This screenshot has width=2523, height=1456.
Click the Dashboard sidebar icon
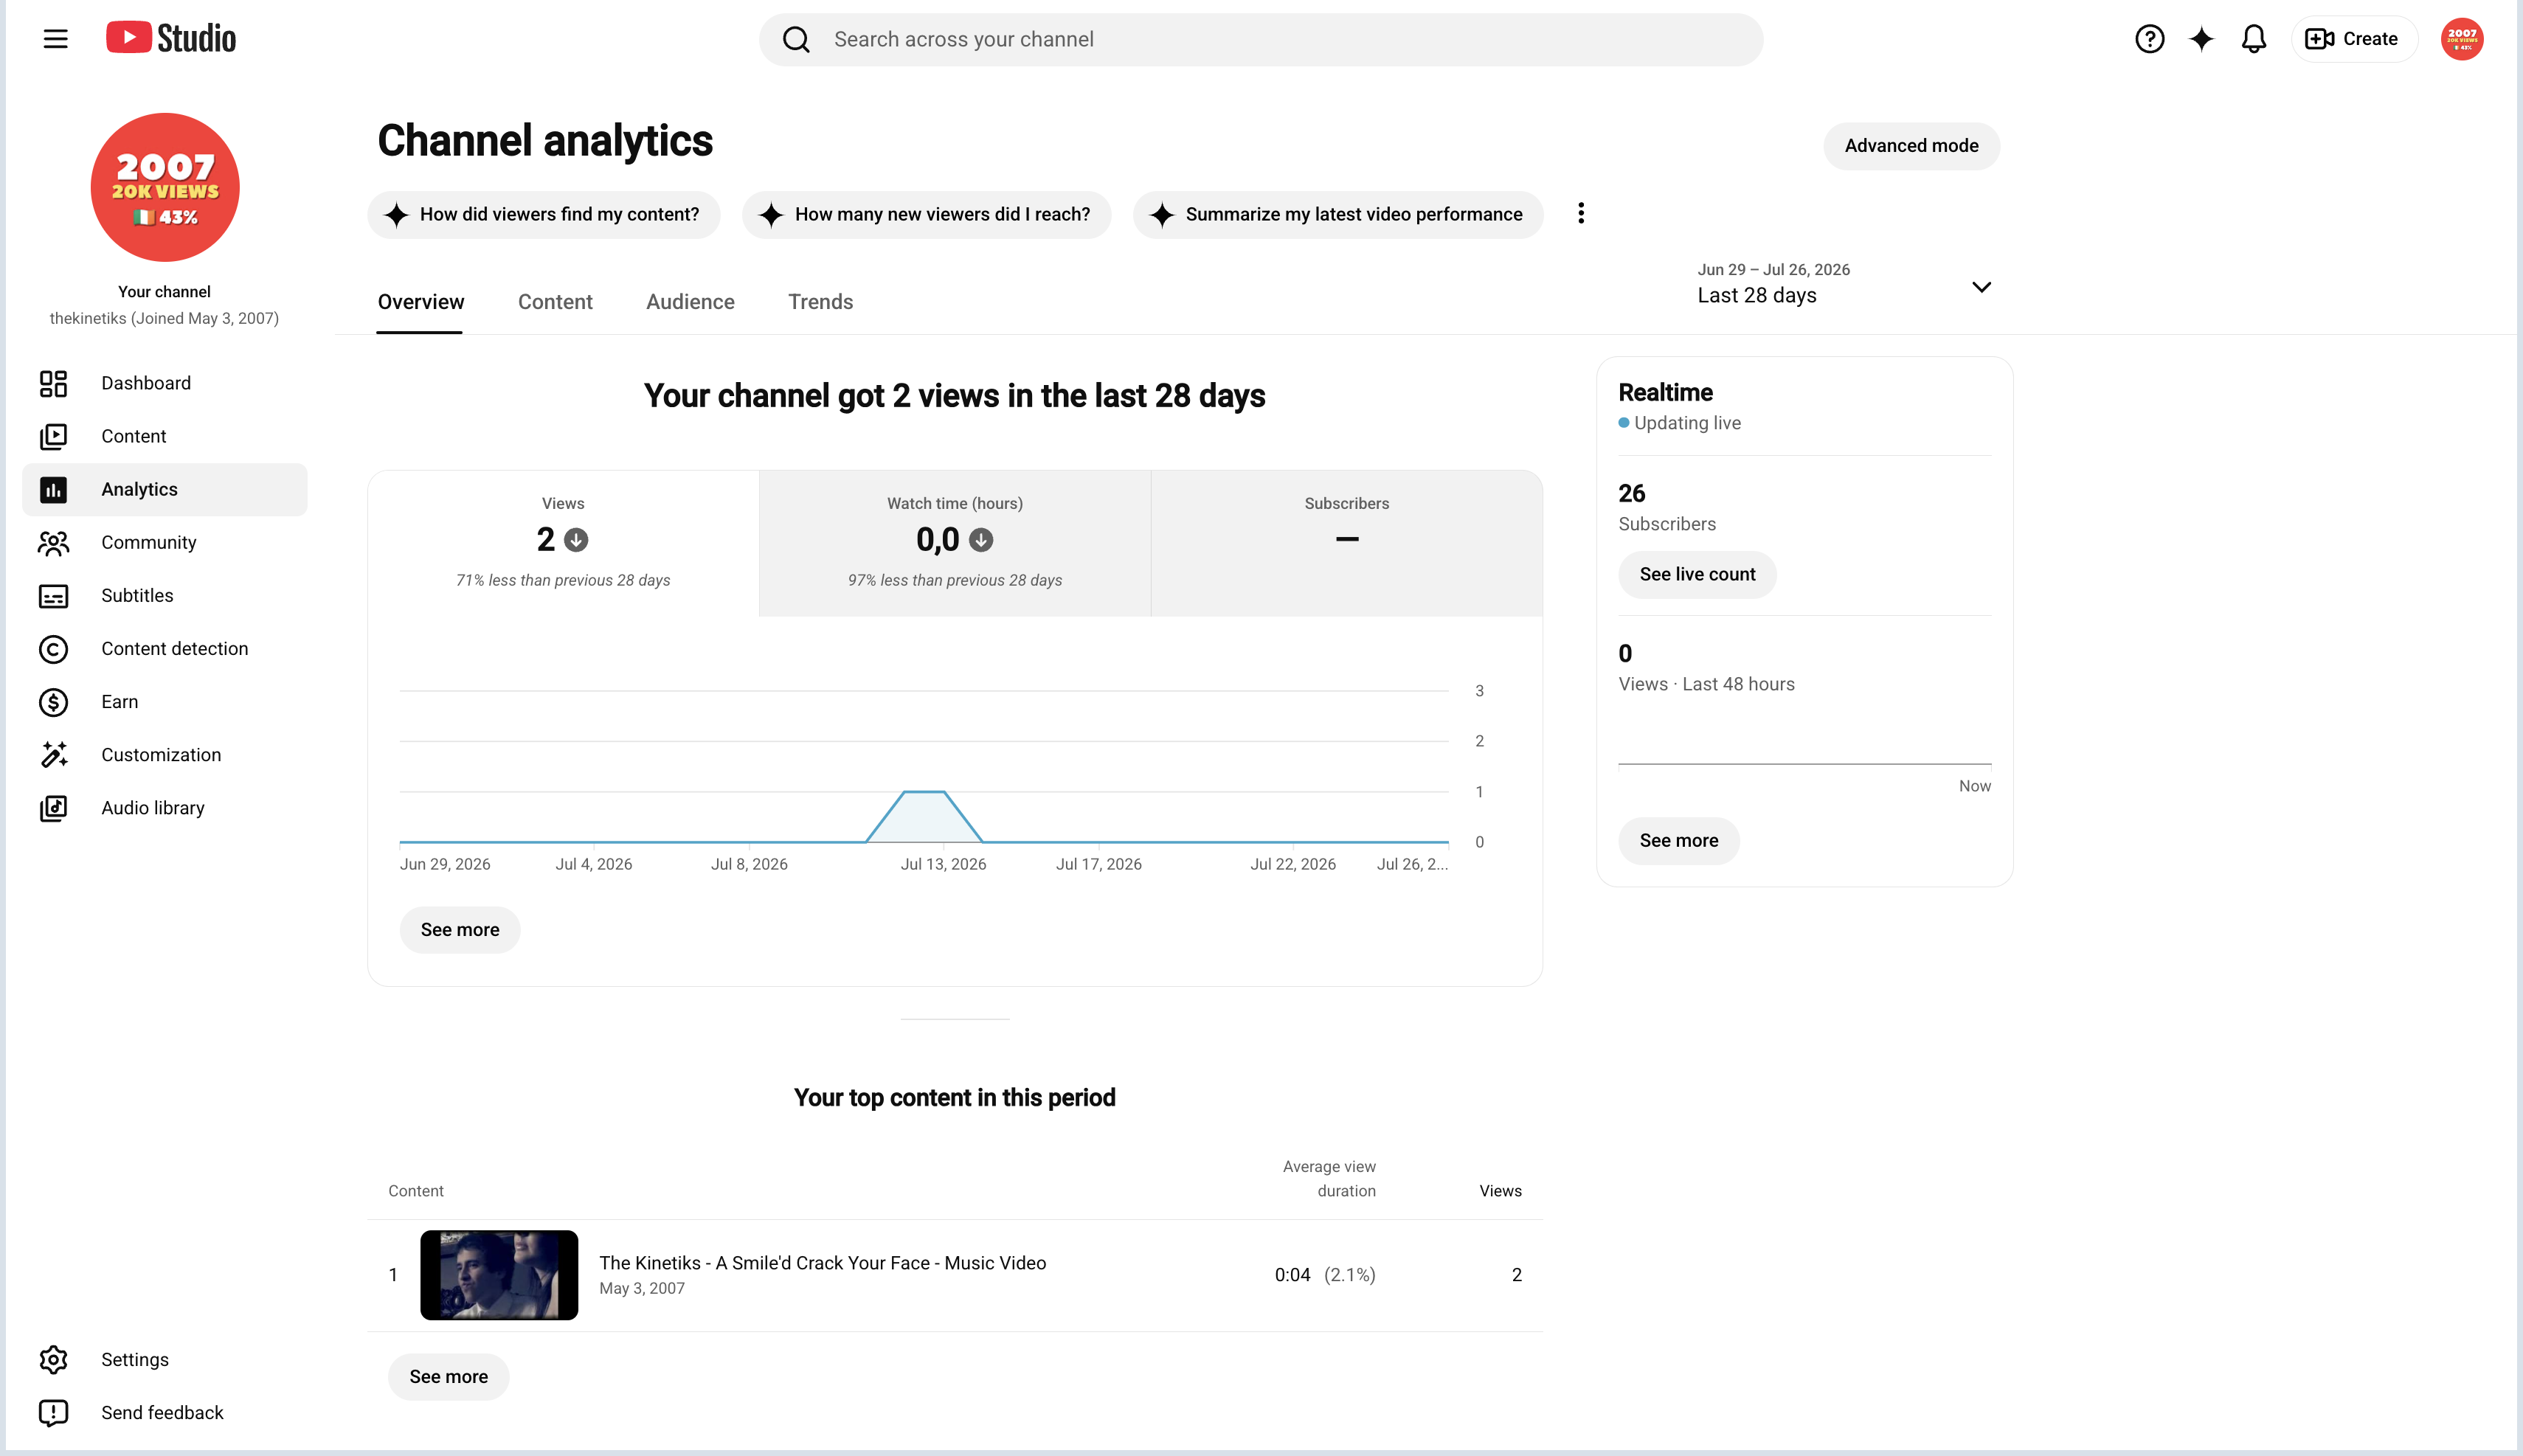[53, 383]
